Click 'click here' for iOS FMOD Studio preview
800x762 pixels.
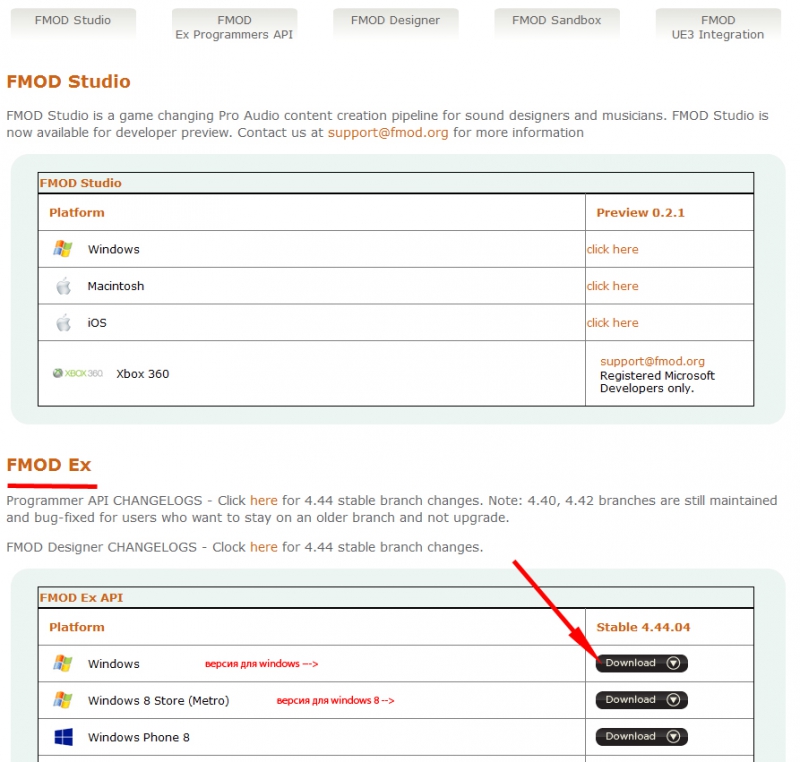click(x=612, y=323)
